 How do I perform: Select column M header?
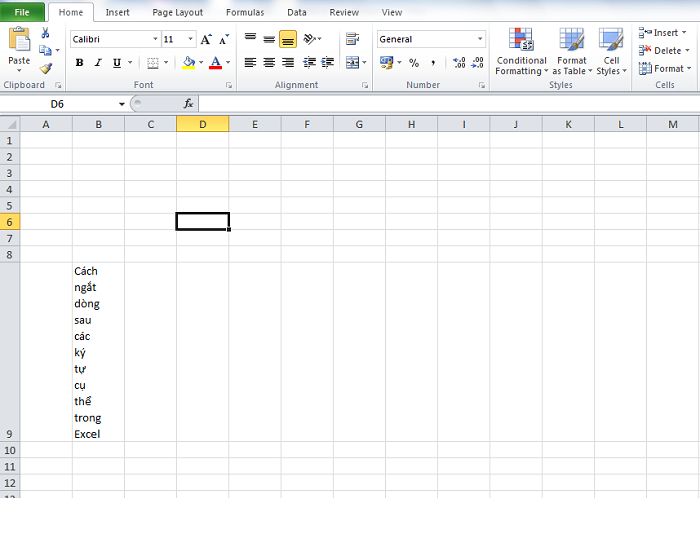click(x=673, y=124)
